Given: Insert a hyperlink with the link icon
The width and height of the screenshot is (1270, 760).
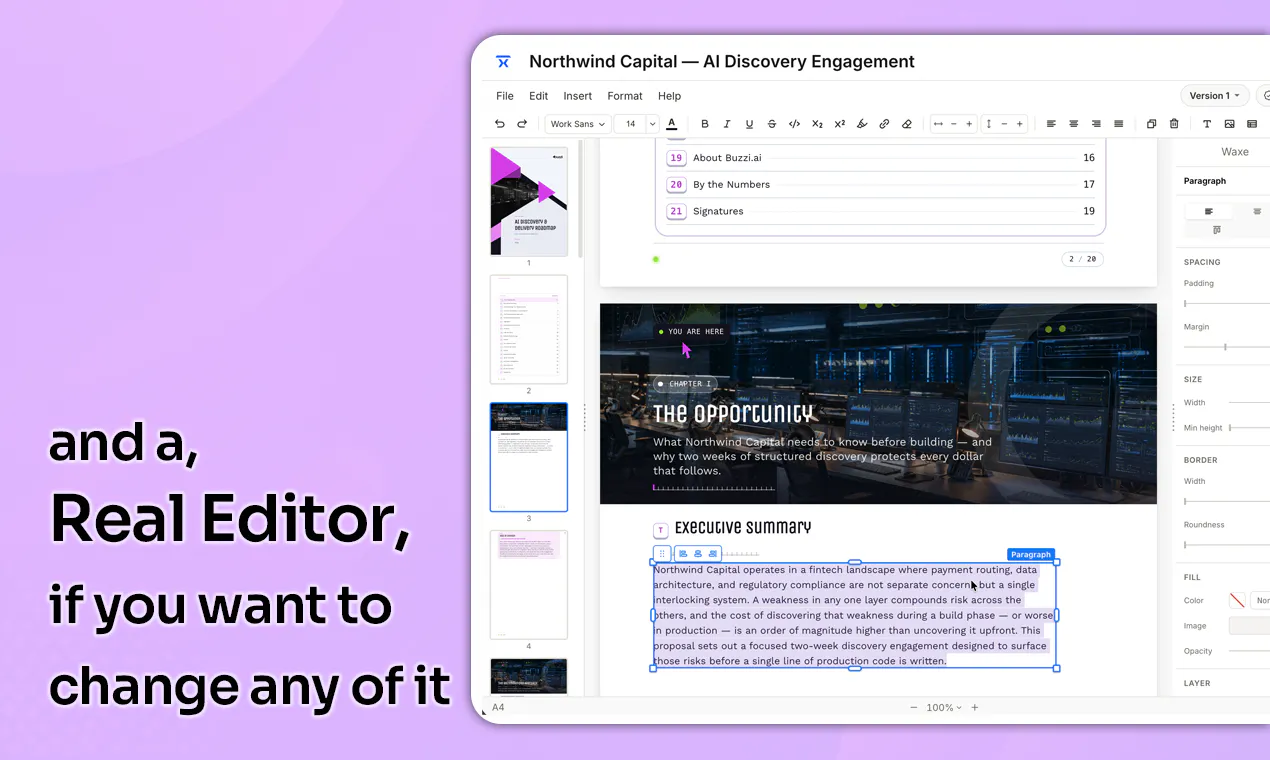Looking at the screenshot, I should (884, 124).
